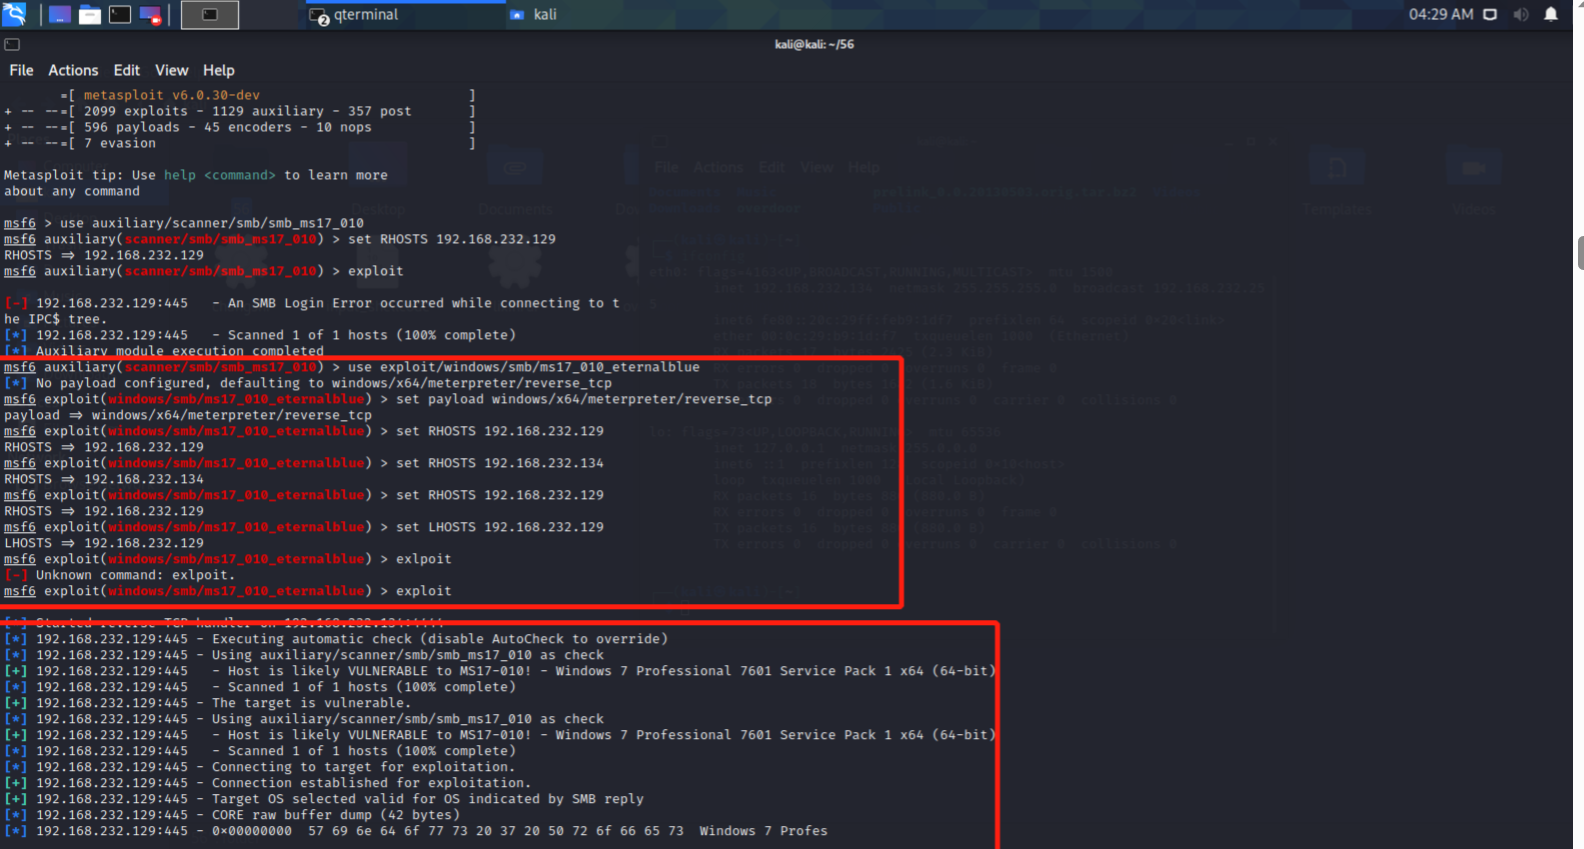
Task: Click the output 'LHOSTS => 192.168.232.129'
Action: 104,543
